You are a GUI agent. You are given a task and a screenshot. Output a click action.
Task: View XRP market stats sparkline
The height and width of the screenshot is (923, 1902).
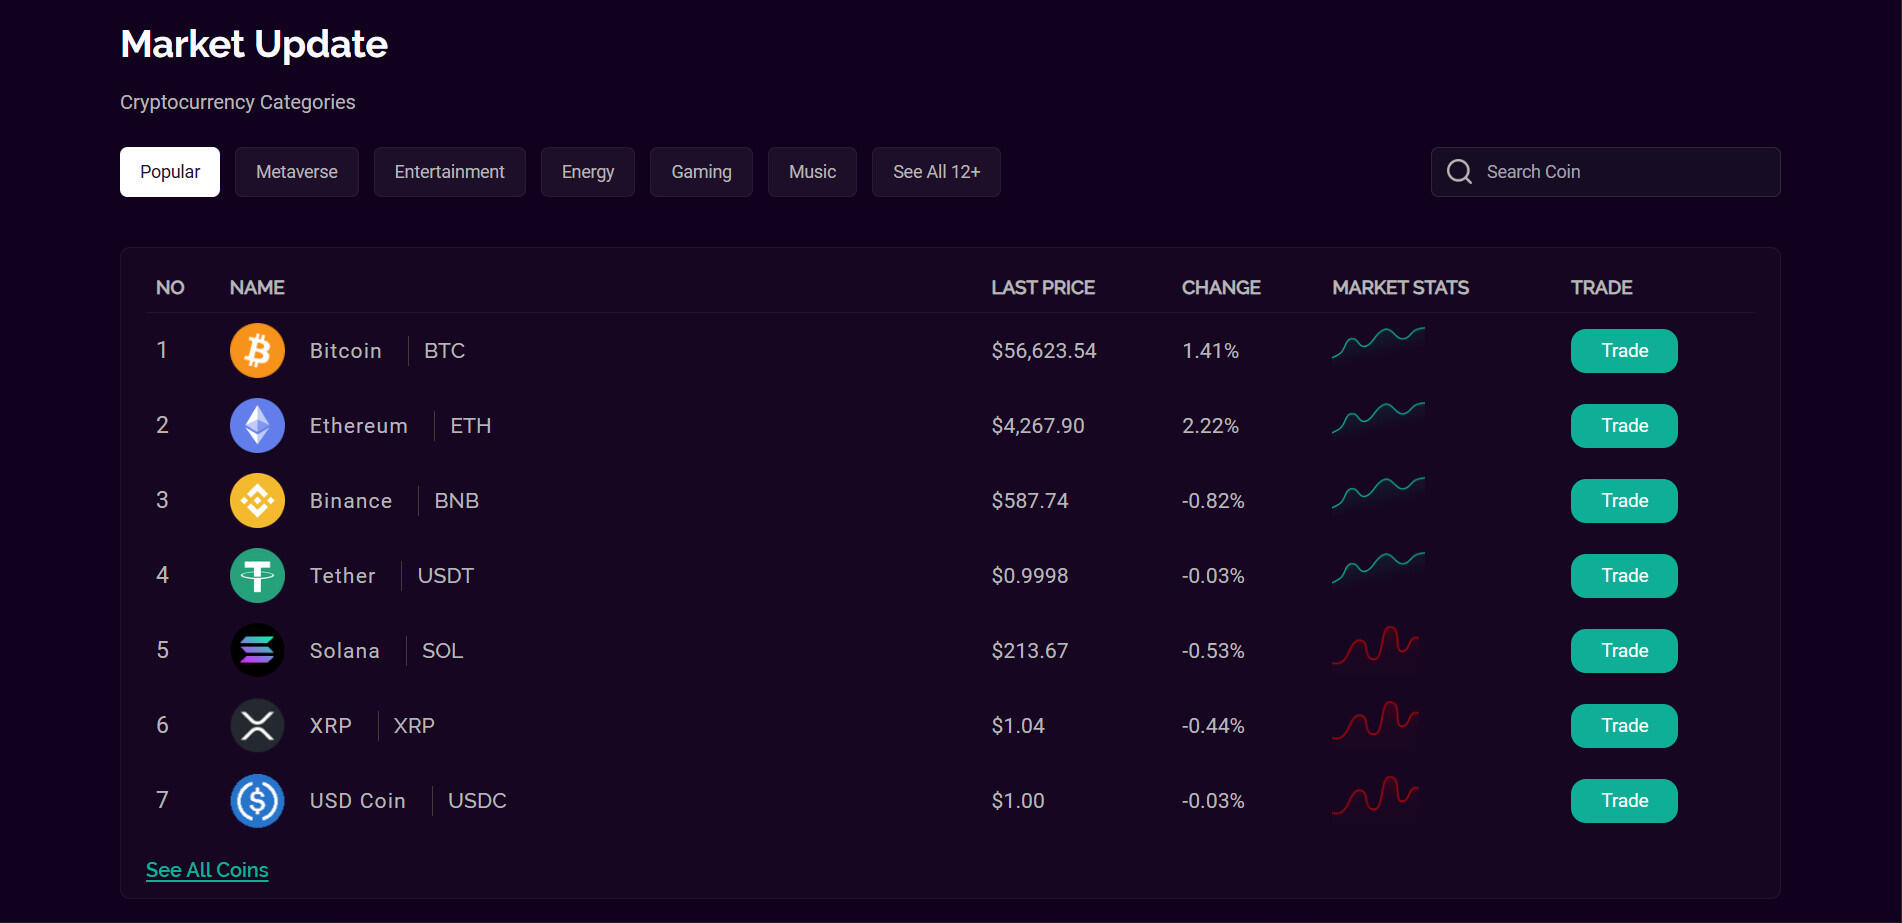(1375, 721)
